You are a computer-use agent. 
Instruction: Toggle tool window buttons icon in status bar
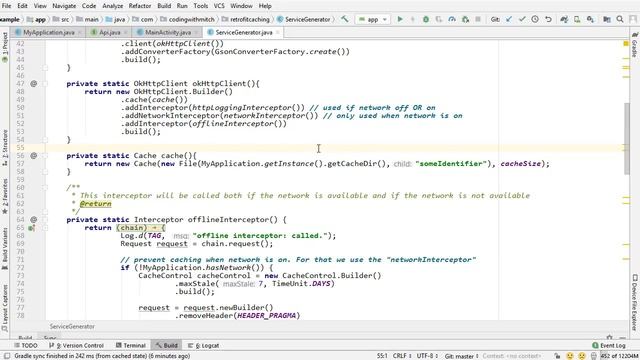click(x=6, y=356)
